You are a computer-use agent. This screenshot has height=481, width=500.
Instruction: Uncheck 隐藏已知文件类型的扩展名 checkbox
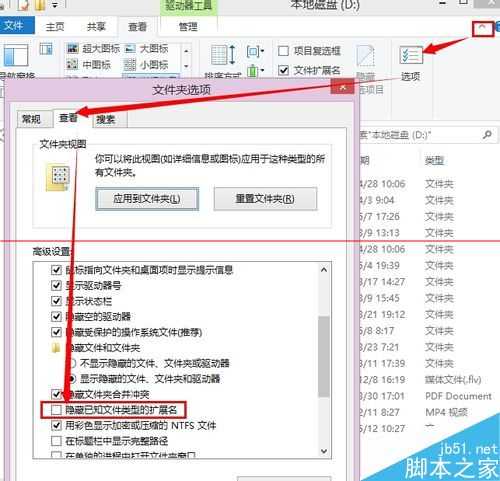56,410
